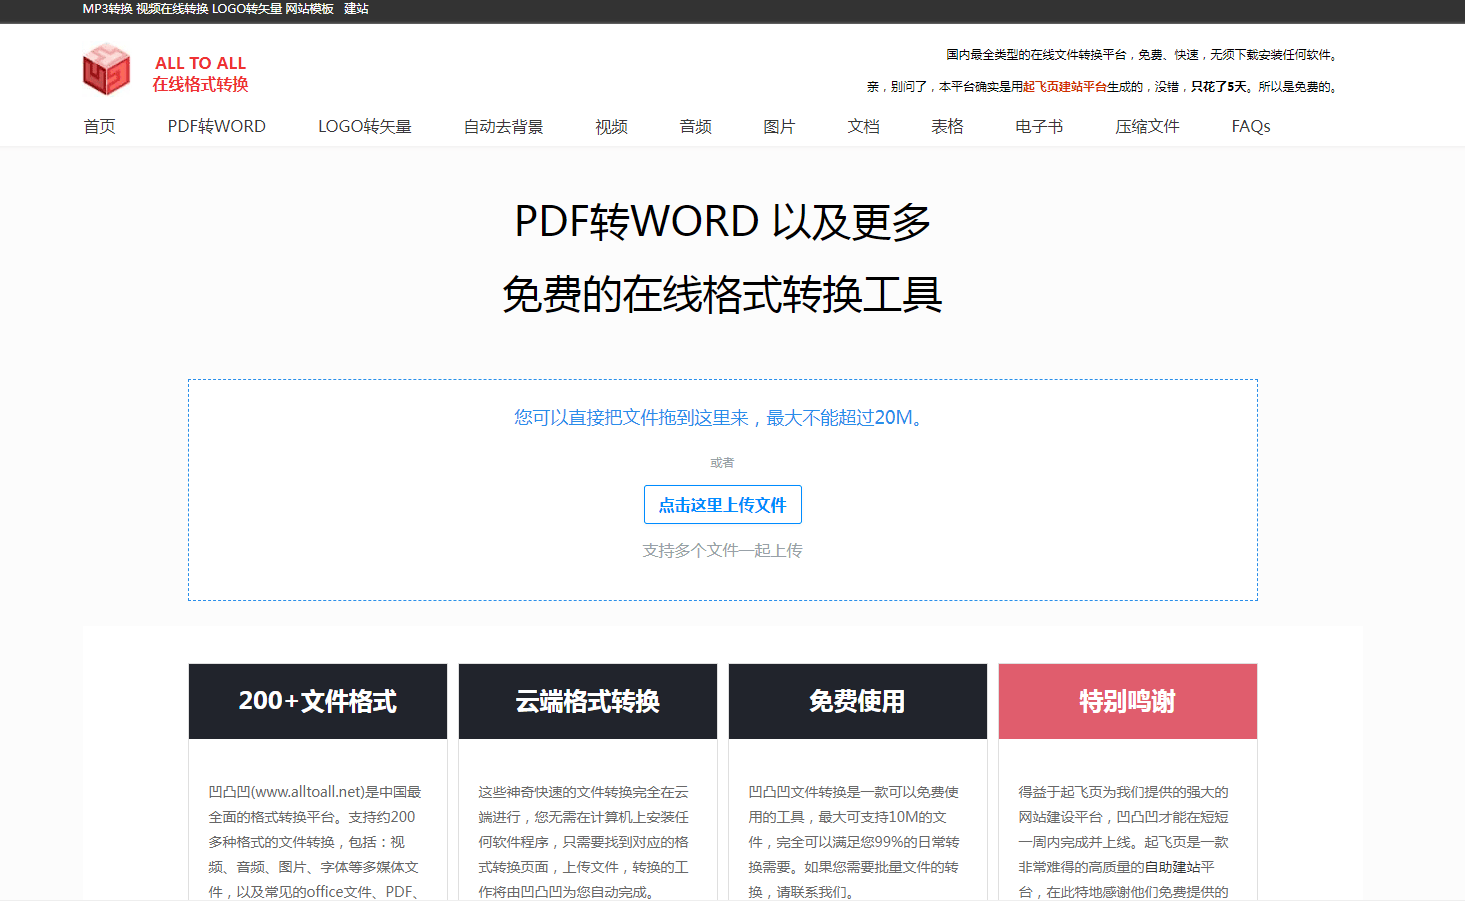Screen dimensions: 1465x904
Task: Follow the 网站模板 top bar link
Action: click(x=310, y=9)
